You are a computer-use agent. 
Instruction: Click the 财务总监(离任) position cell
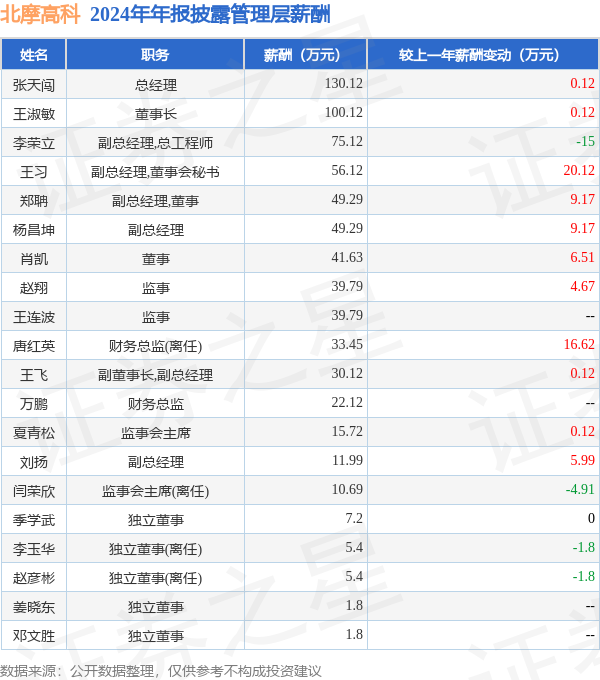(156, 346)
